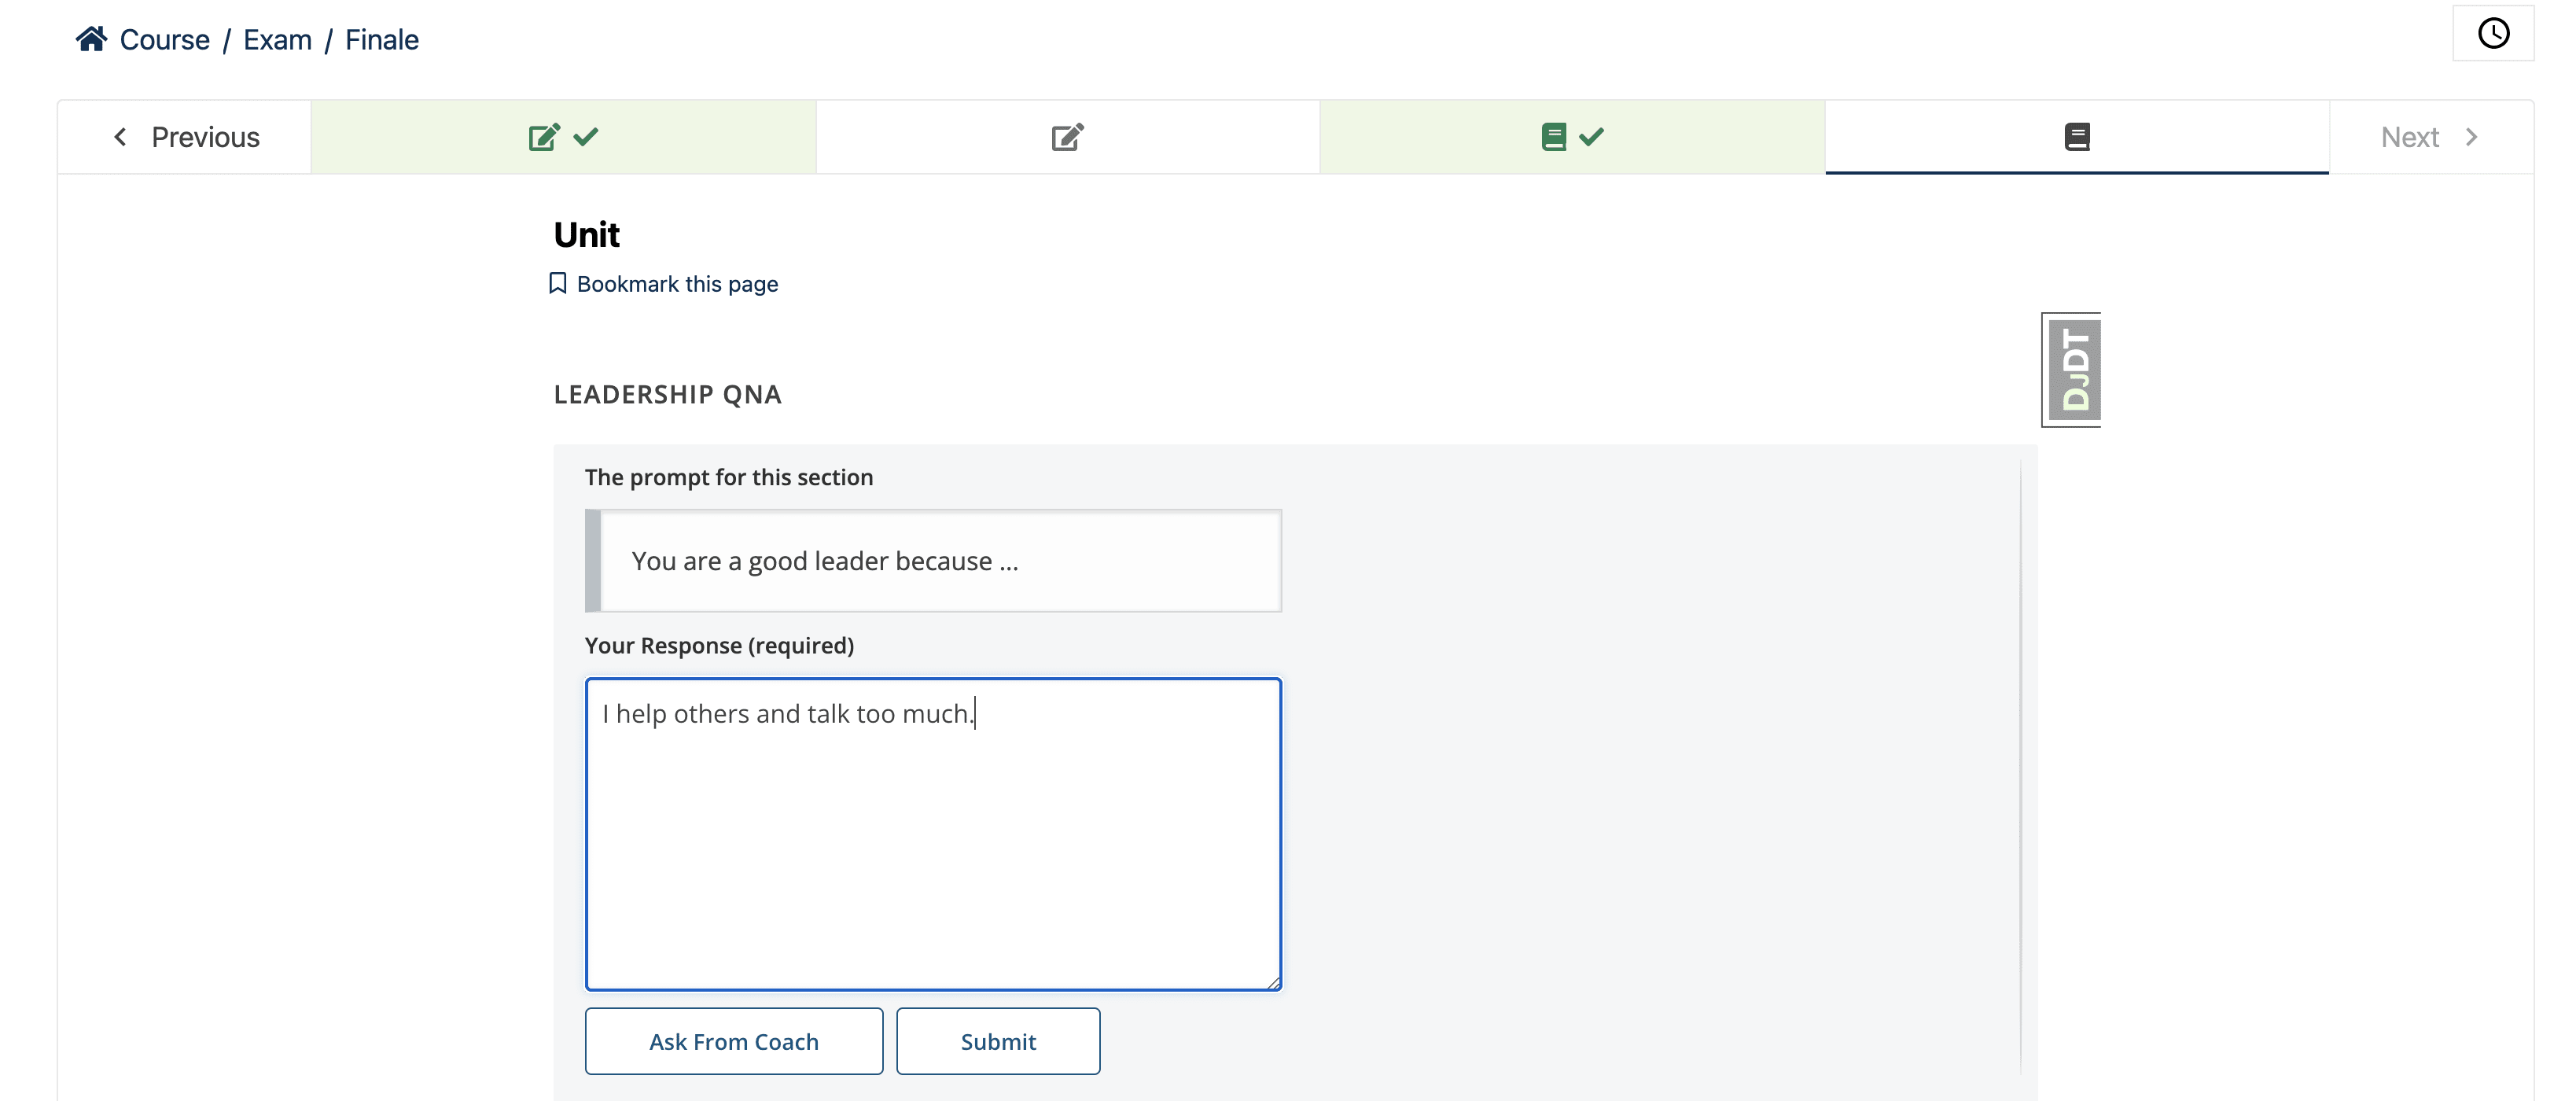Click the bookmark icon to bookmark page
The width and height of the screenshot is (2576, 1101).
tap(555, 282)
